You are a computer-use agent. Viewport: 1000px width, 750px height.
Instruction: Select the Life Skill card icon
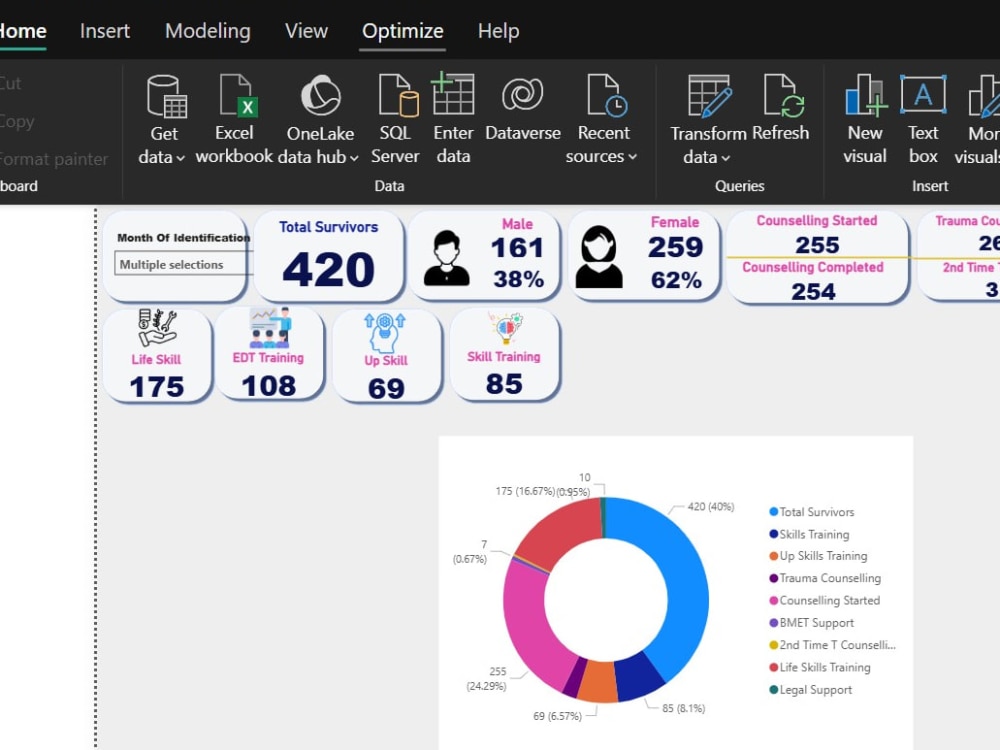[x=157, y=328]
